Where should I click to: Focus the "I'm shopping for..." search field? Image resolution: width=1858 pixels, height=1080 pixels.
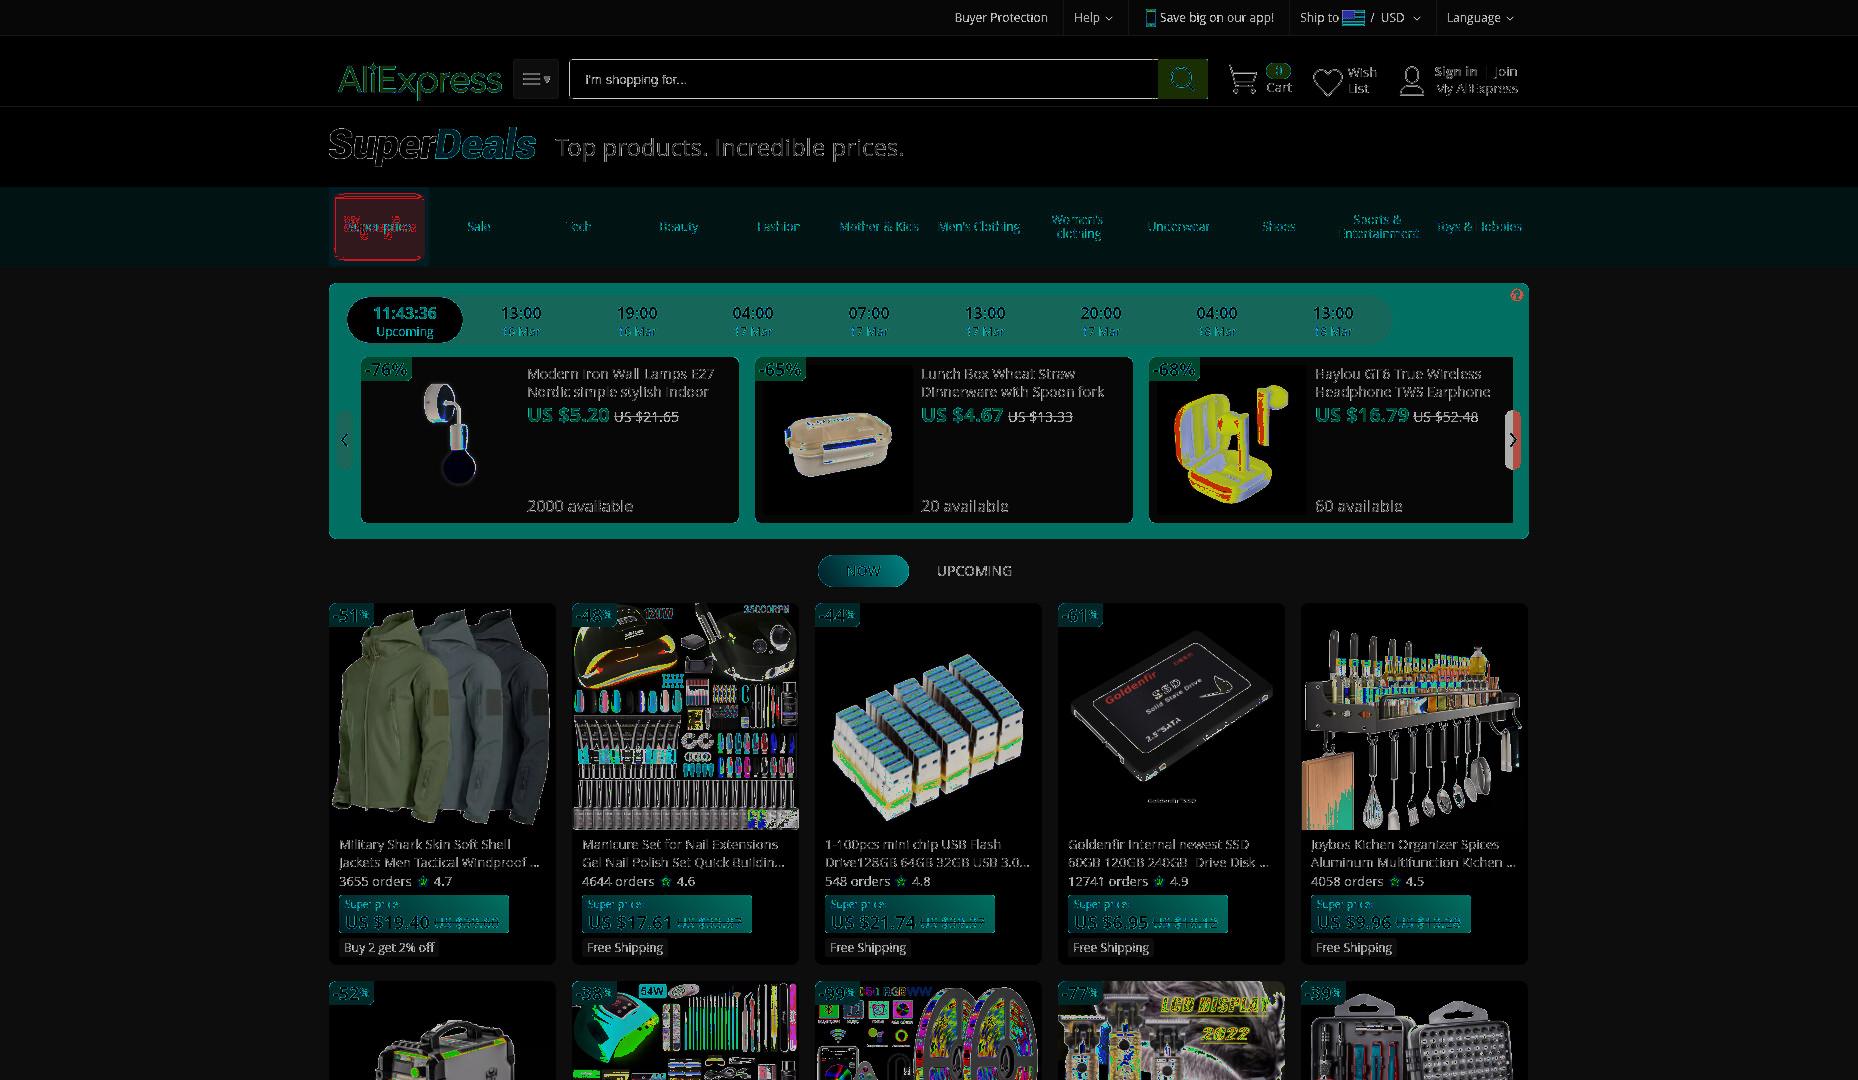point(864,79)
